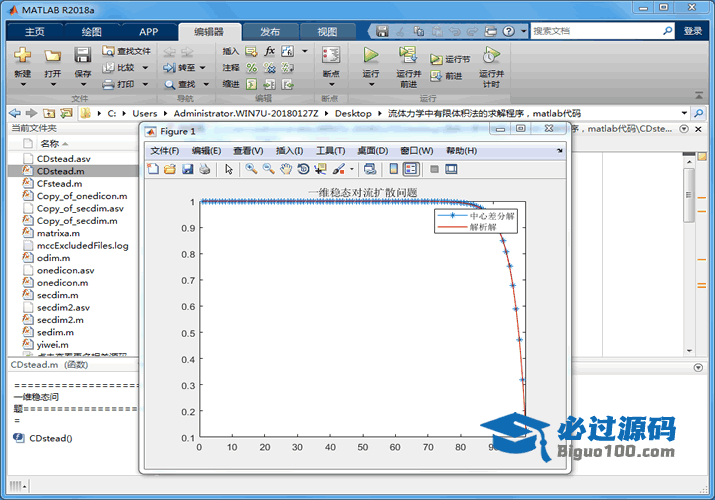Click the Desktop segment in address path
The image size is (715, 500).
click(353, 113)
